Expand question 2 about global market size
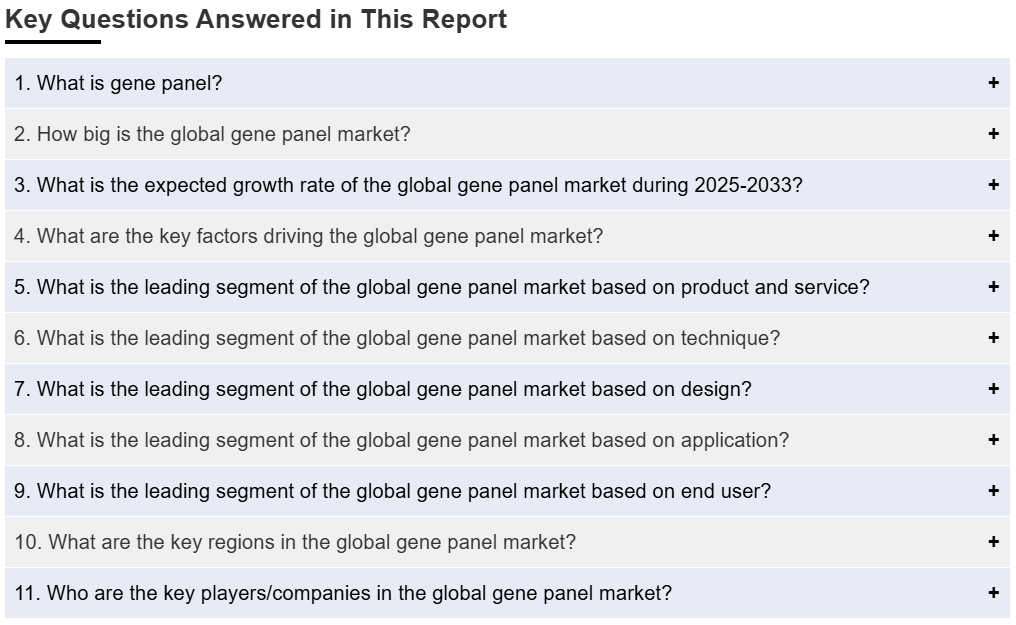Viewport: 1016px width, 625px height. 507,134
